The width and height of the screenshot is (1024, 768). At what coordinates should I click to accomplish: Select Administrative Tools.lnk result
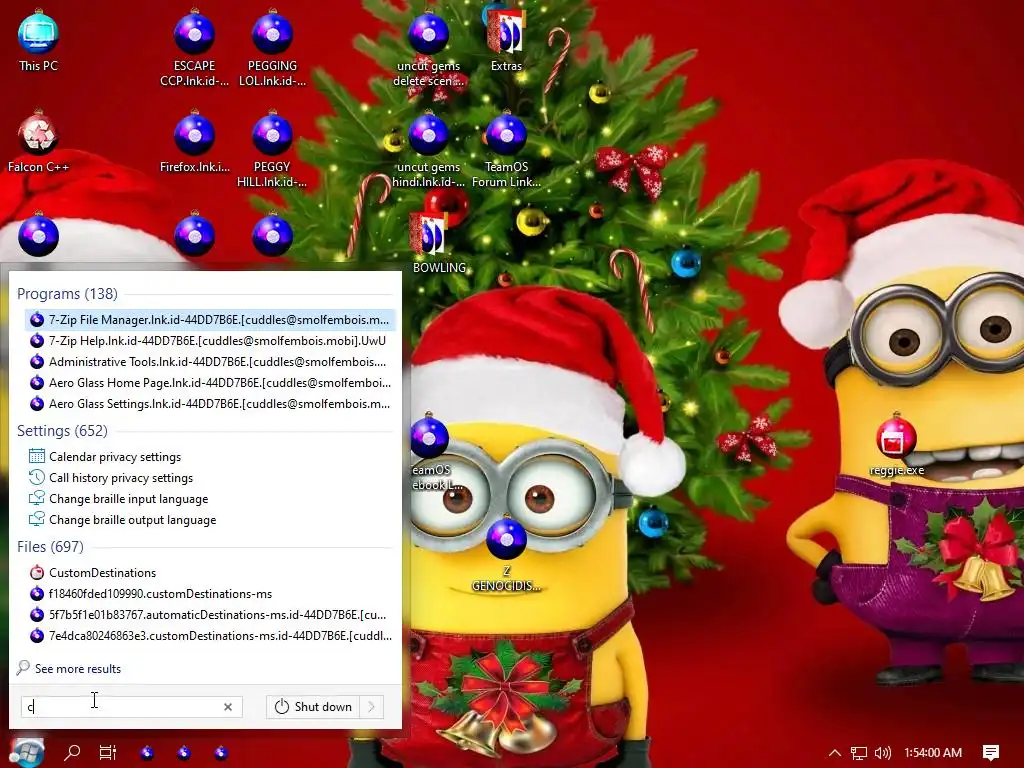[x=210, y=362]
